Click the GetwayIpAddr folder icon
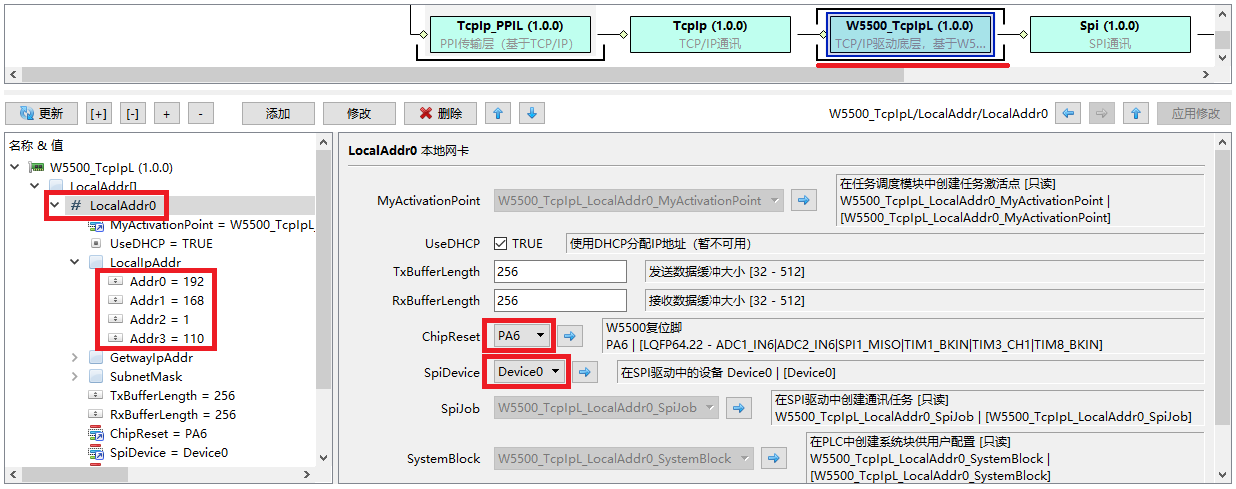This screenshot has width=1236, height=489. (96, 357)
